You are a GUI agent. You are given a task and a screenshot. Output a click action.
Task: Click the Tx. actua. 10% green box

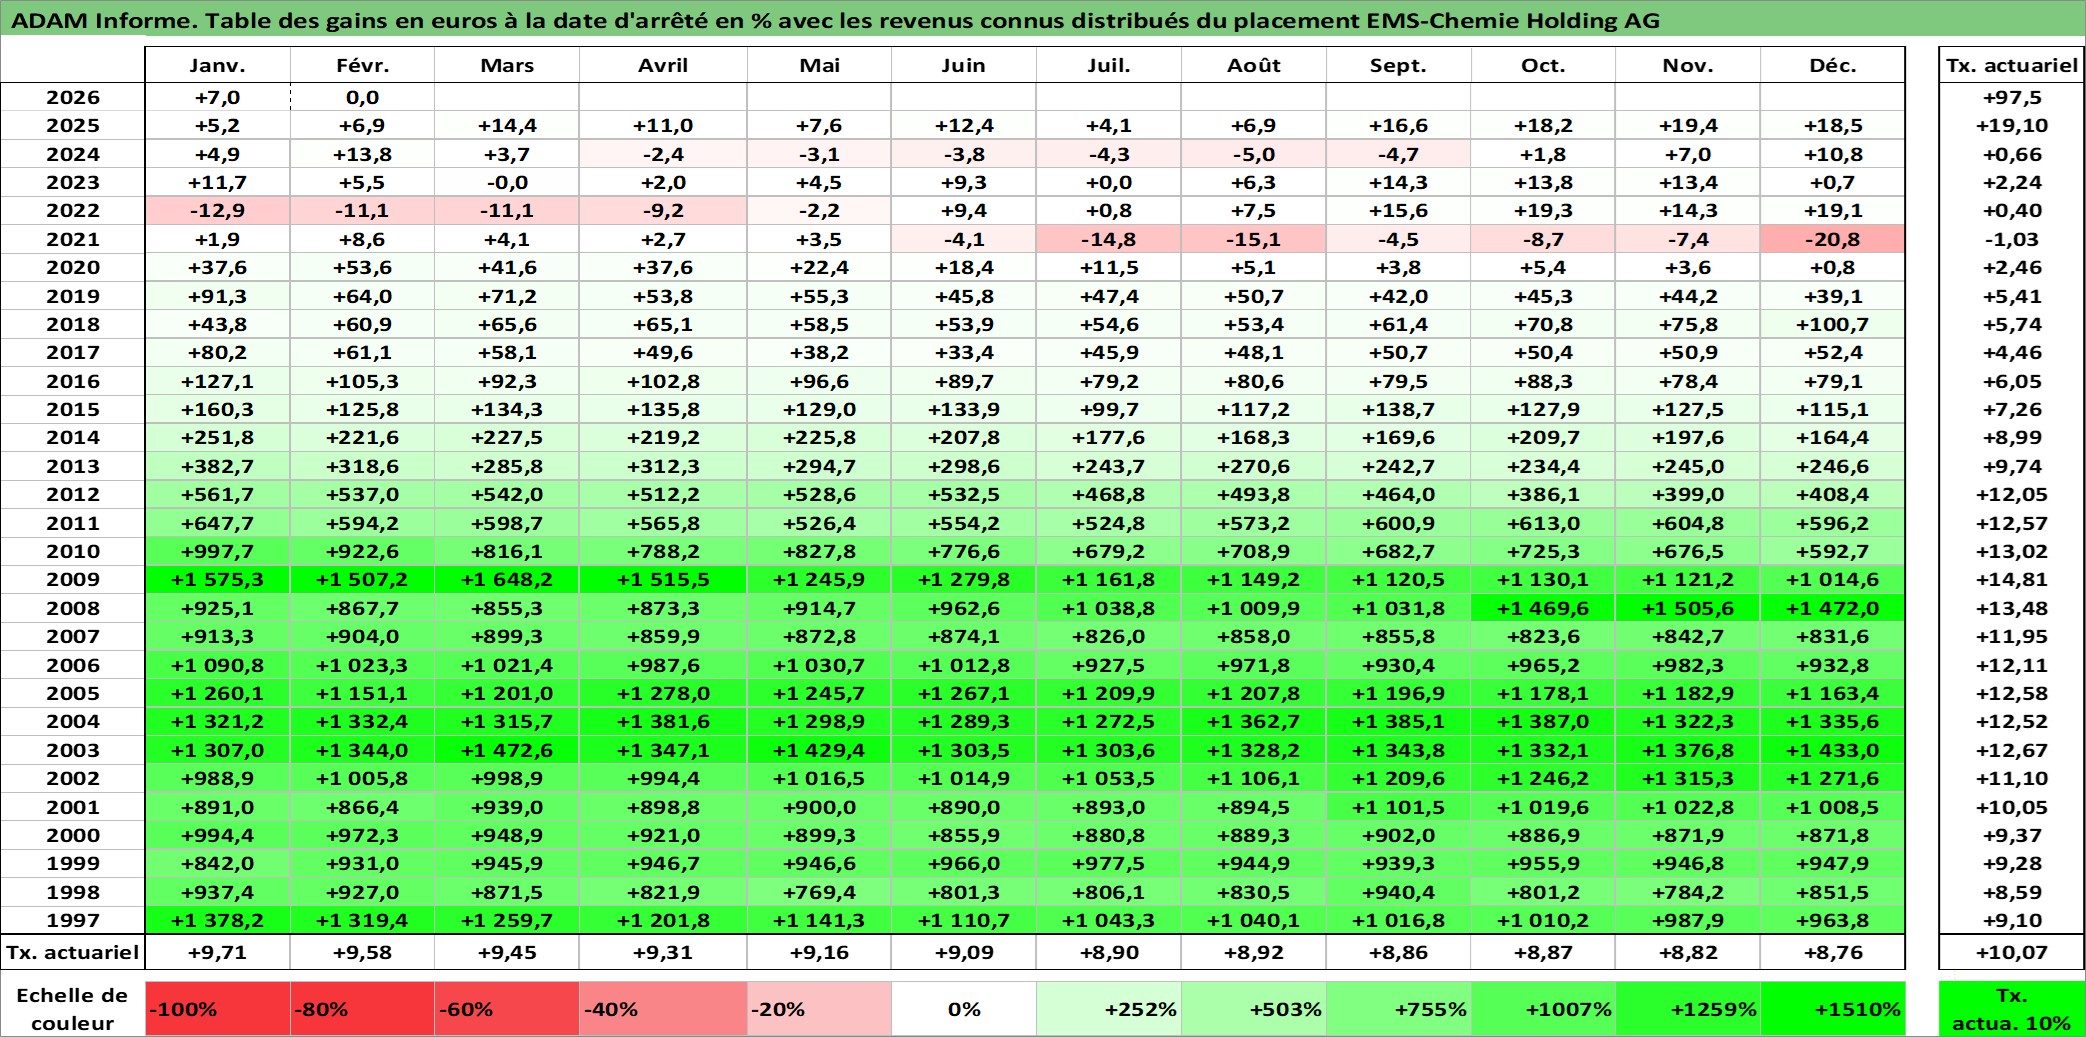coord(2012,1009)
